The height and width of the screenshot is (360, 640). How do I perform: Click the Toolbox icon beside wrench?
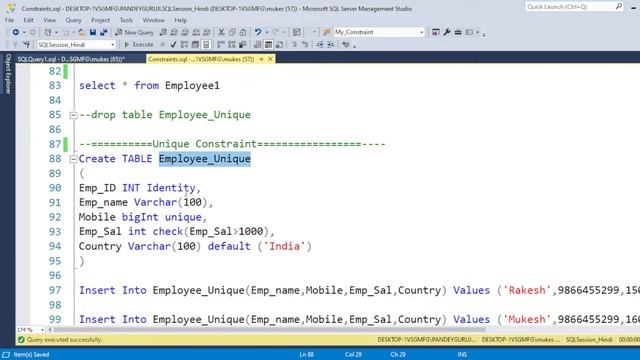click(x=458, y=32)
